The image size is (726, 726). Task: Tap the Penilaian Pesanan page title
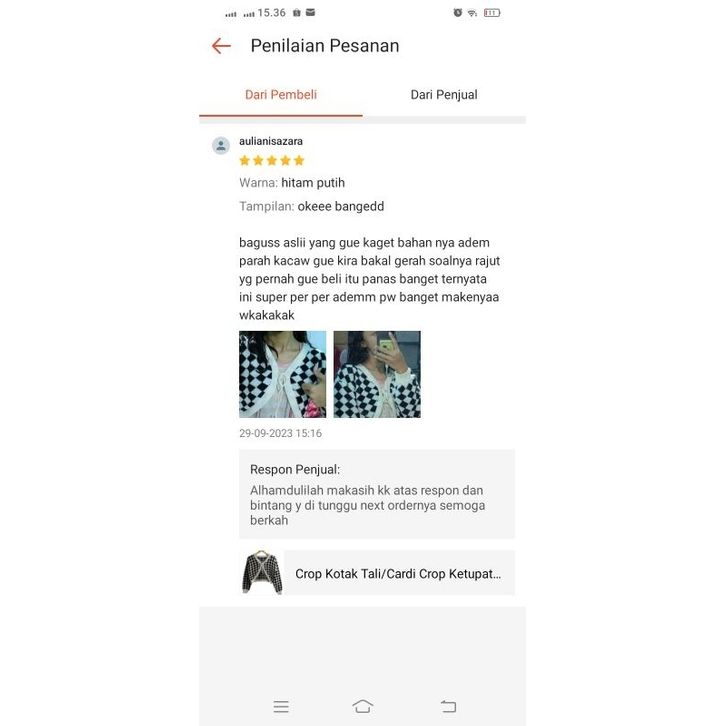(x=325, y=46)
